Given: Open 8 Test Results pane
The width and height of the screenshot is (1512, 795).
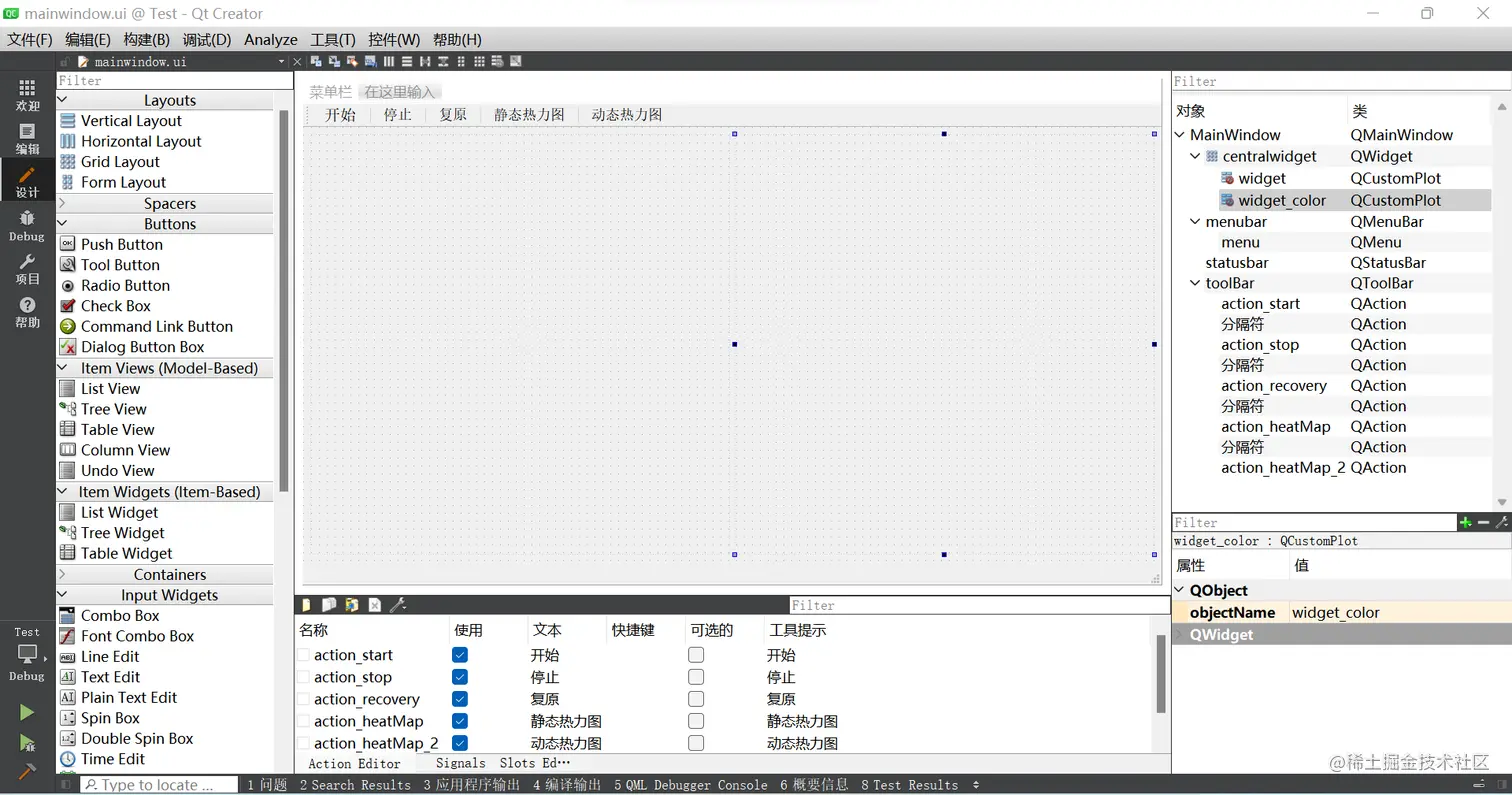Looking at the screenshot, I should click(910, 785).
